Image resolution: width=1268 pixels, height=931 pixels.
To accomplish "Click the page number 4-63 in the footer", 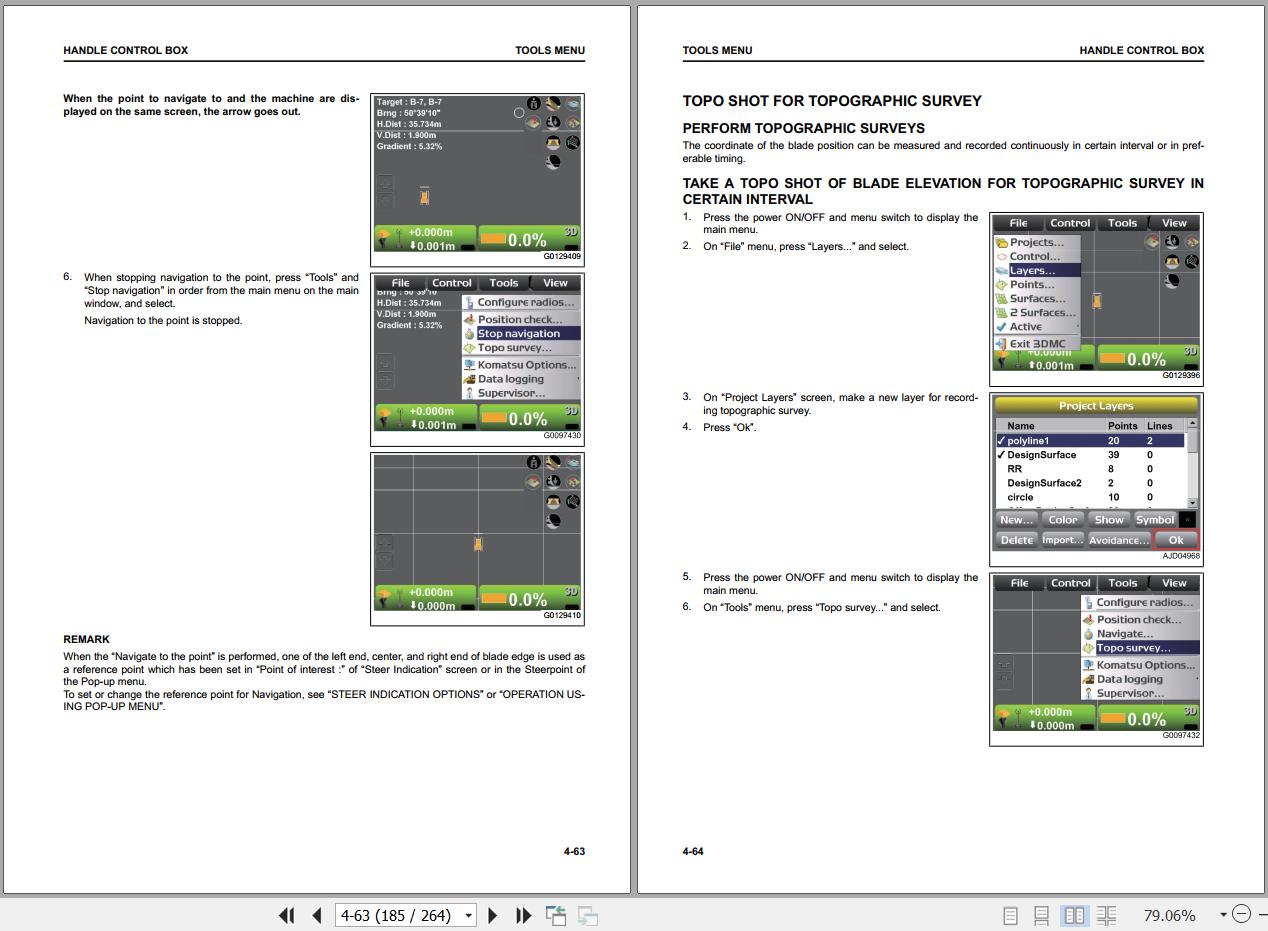I will [x=574, y=851].
